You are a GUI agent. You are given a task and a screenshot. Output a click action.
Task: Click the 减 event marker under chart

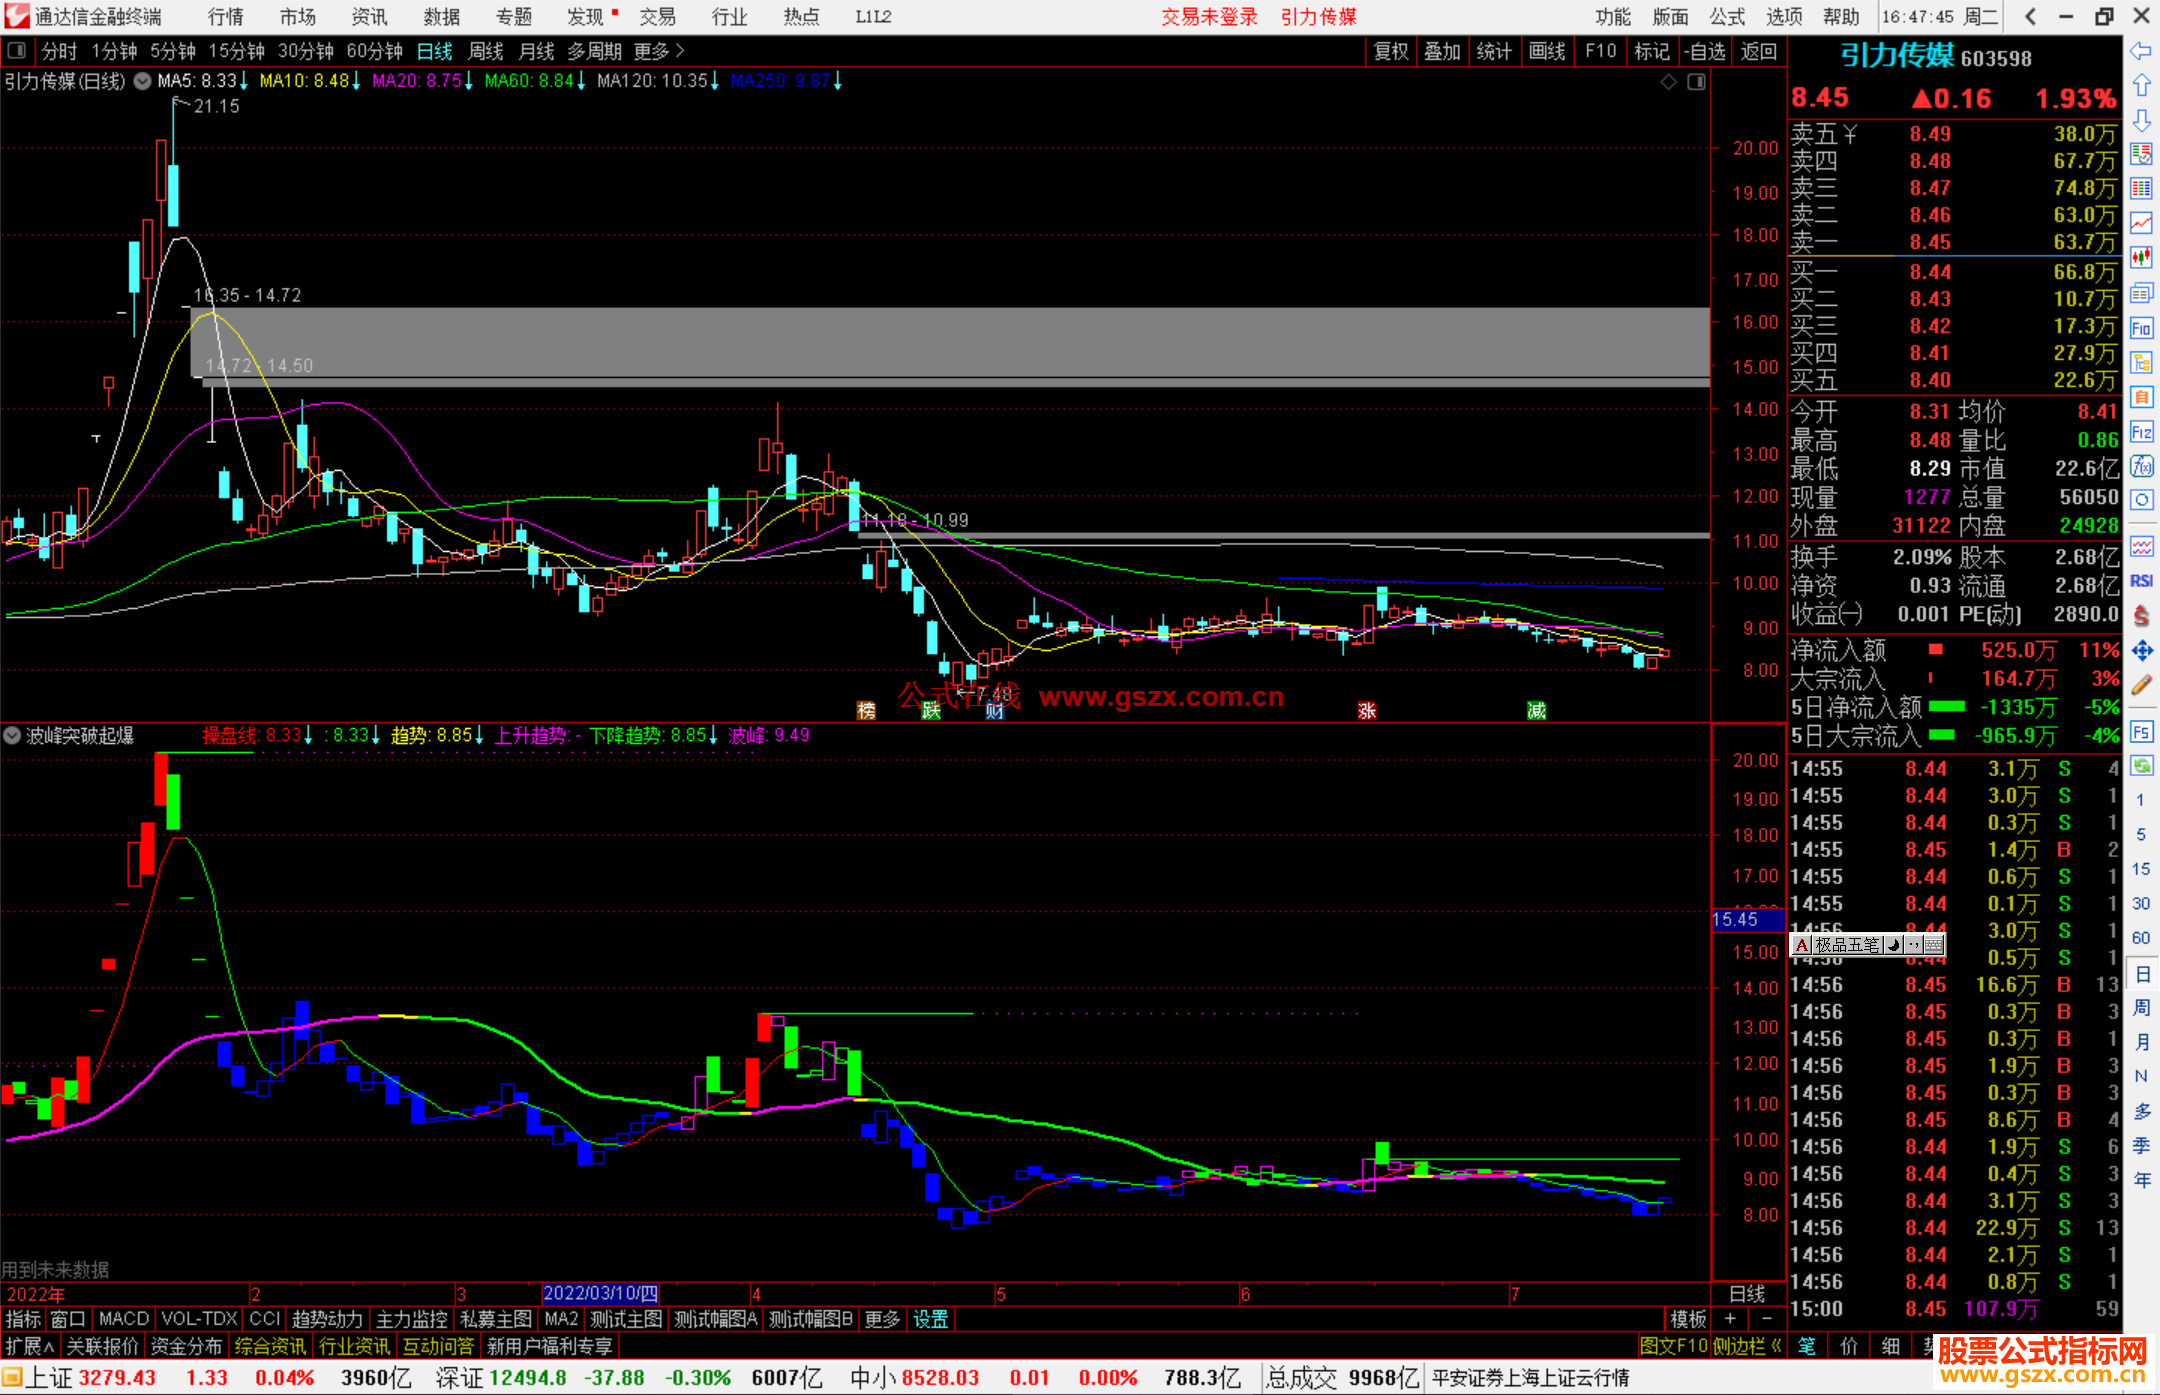1537,710
